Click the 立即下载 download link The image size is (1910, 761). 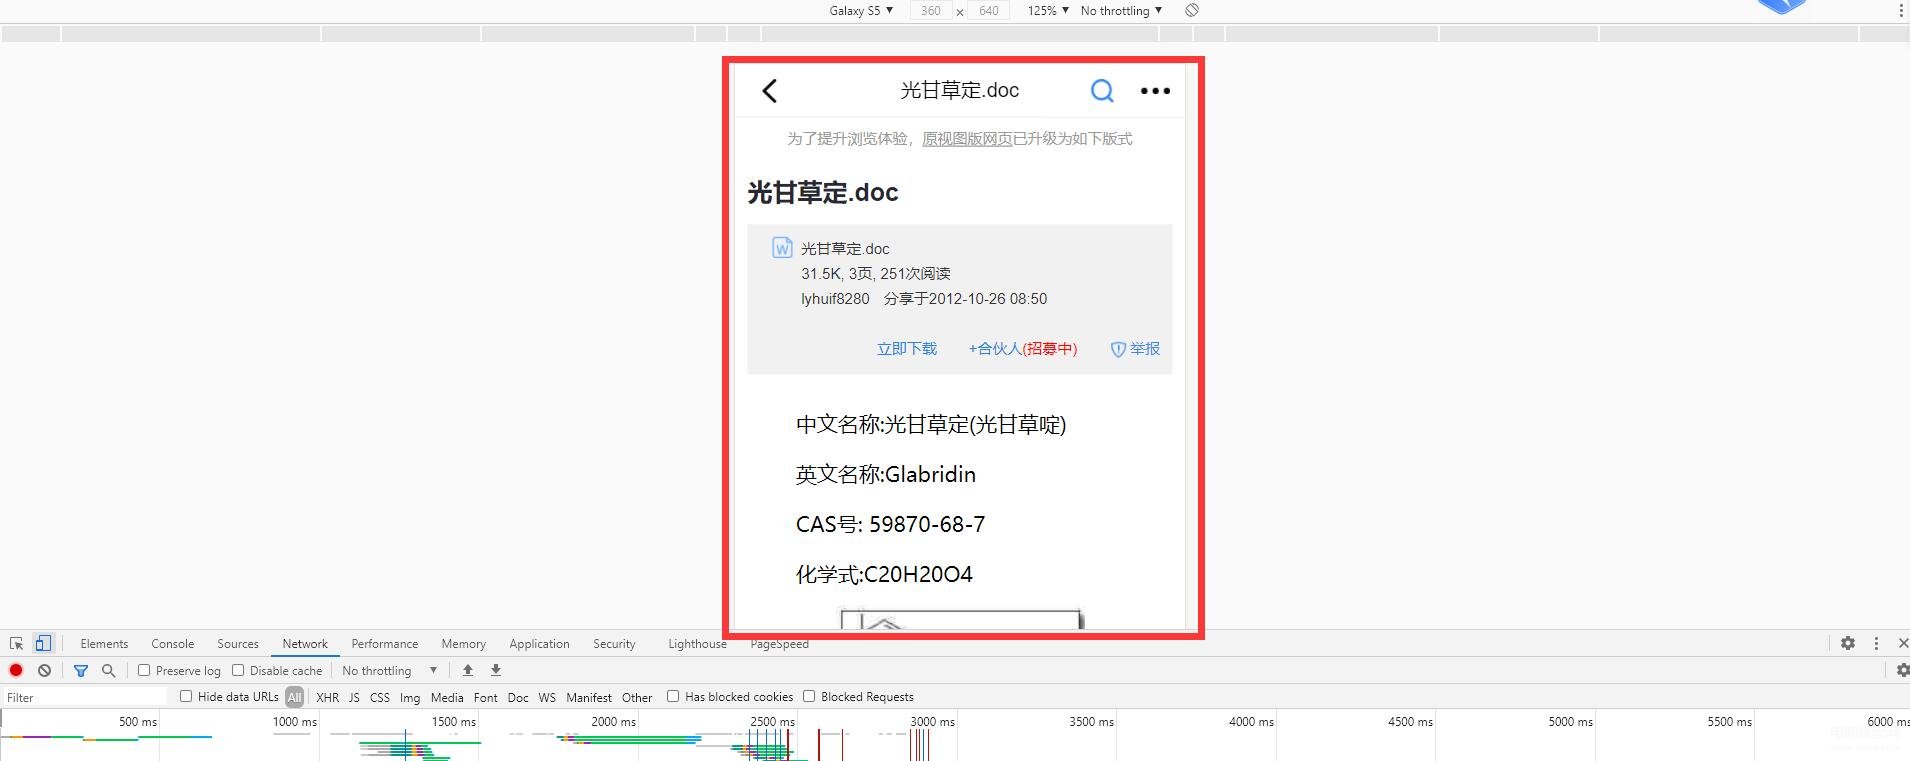[907, 348]
